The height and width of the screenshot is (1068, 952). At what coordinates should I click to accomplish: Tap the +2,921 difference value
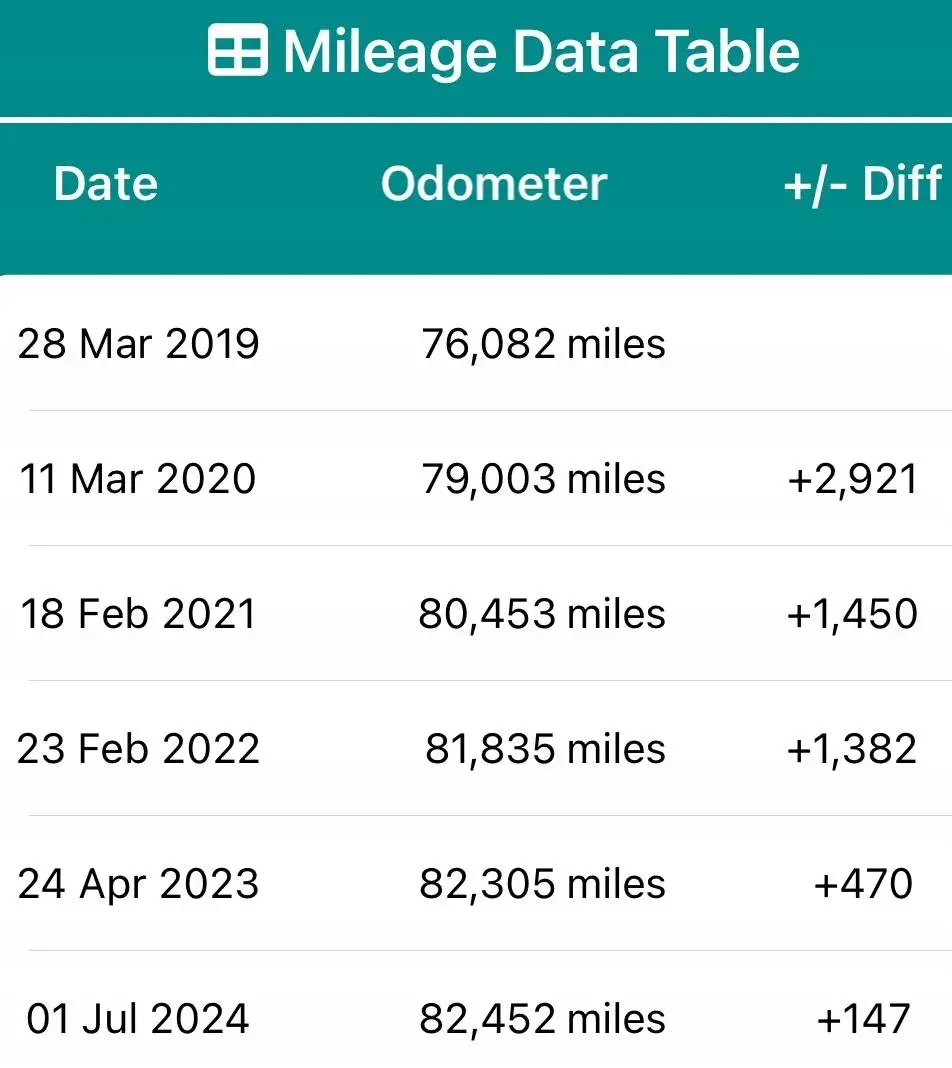click(852, 479)
